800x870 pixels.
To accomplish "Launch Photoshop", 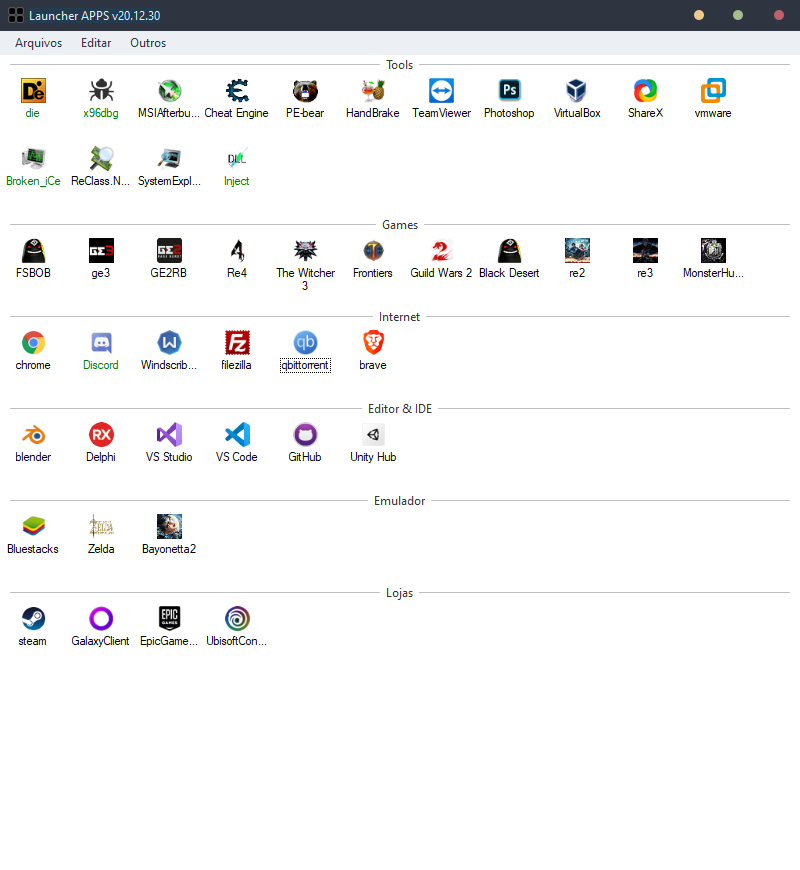I will [x=509, y=90].
